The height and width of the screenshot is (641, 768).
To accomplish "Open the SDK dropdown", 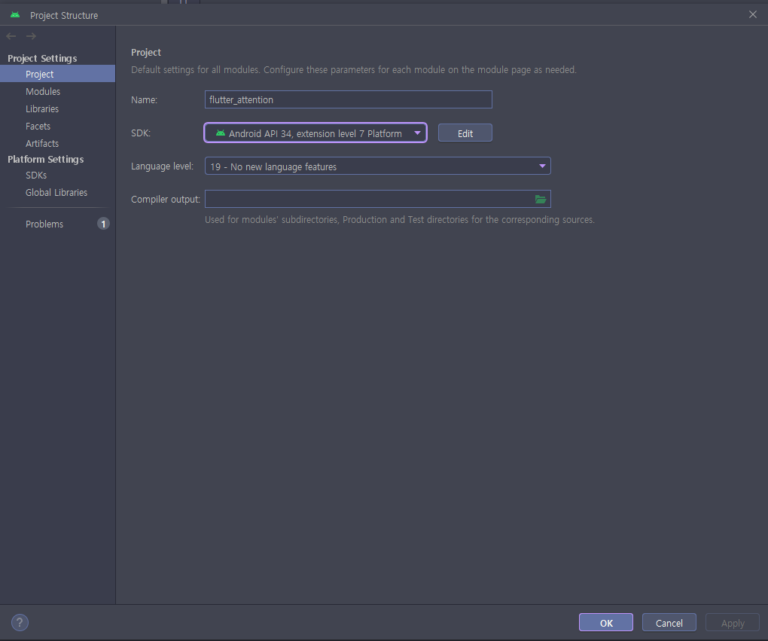I will tap(316, 133).
